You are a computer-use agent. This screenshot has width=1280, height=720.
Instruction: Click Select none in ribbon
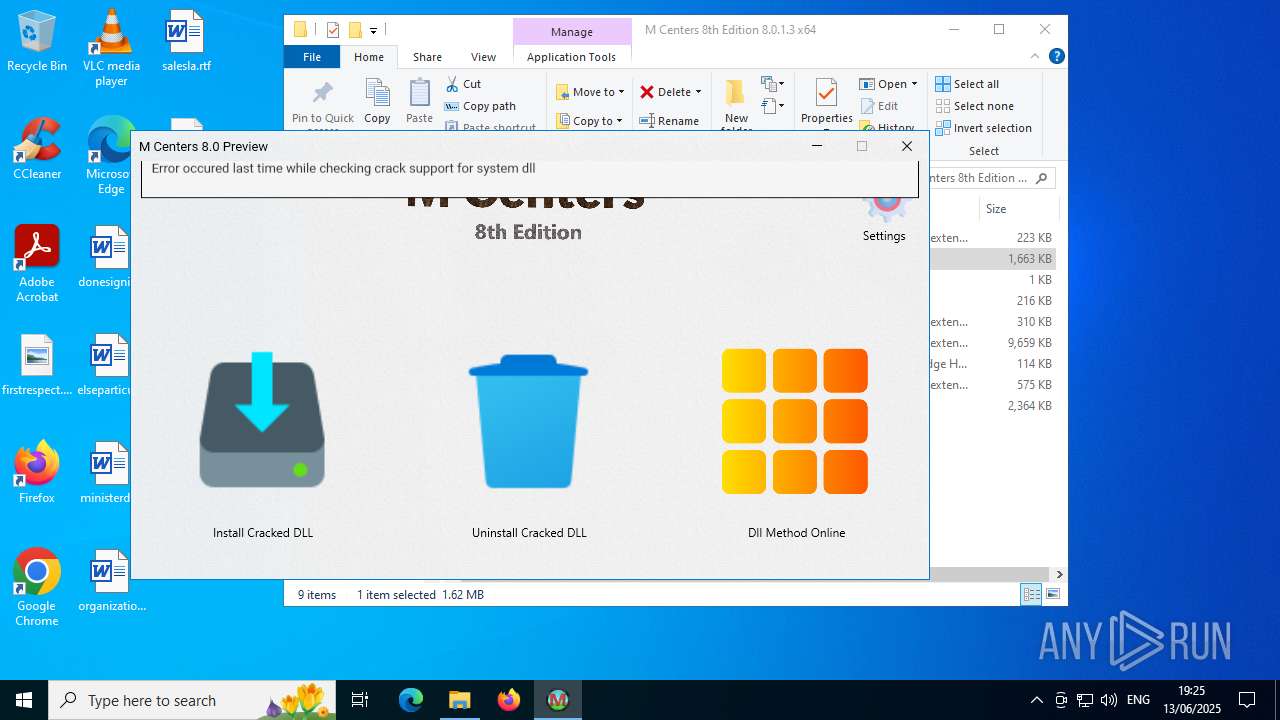point(975,106)
